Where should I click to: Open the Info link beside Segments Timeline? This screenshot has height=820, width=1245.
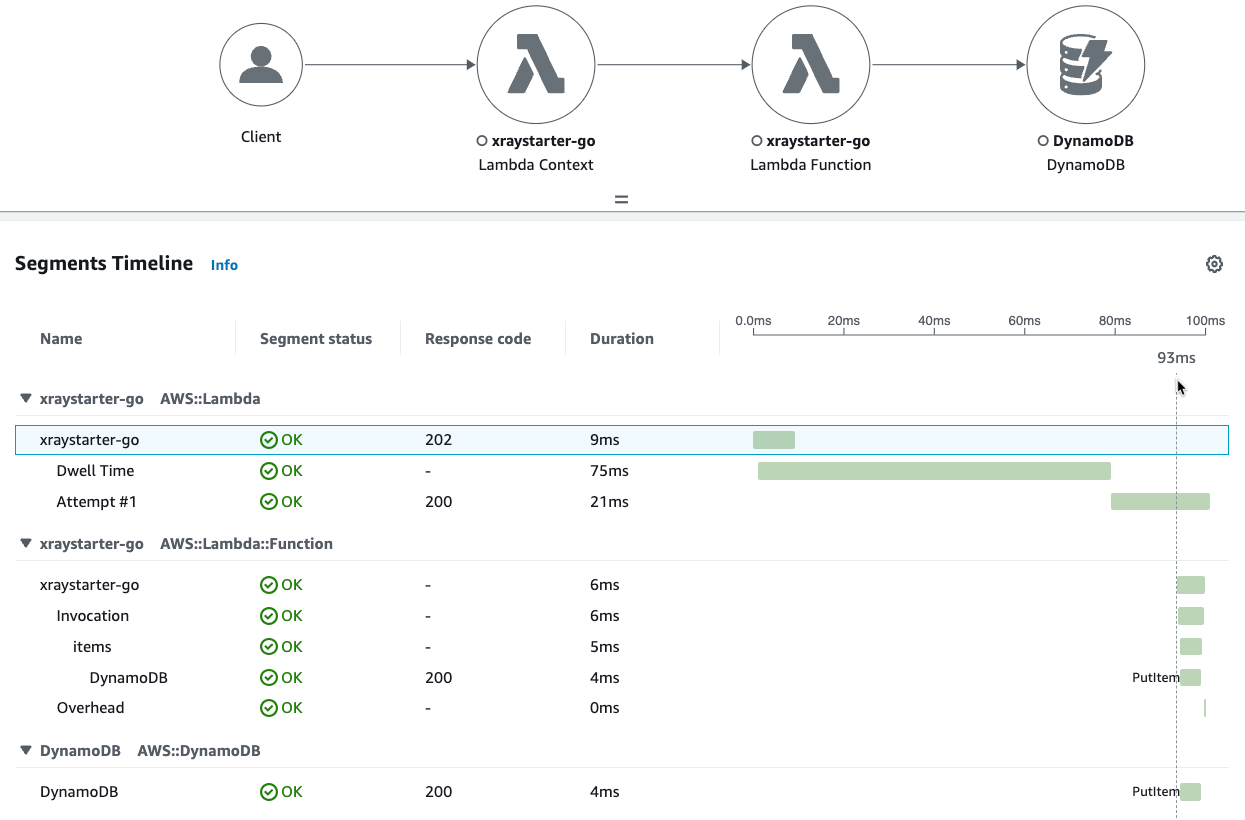tap(224, 265)
